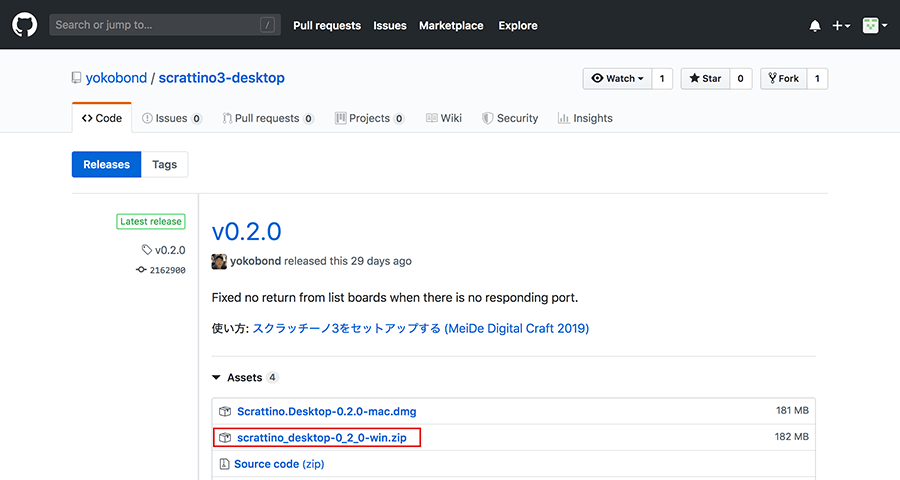
Task: Open the MeiDe Digital Craft 2019 setup link
Action: [x=421, y=328]
